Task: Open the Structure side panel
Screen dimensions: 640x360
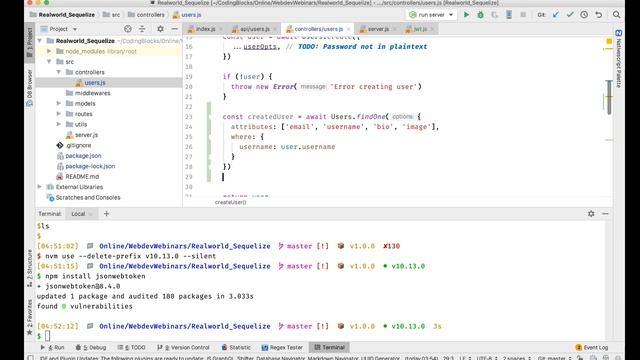Action: tap(30, 268)
